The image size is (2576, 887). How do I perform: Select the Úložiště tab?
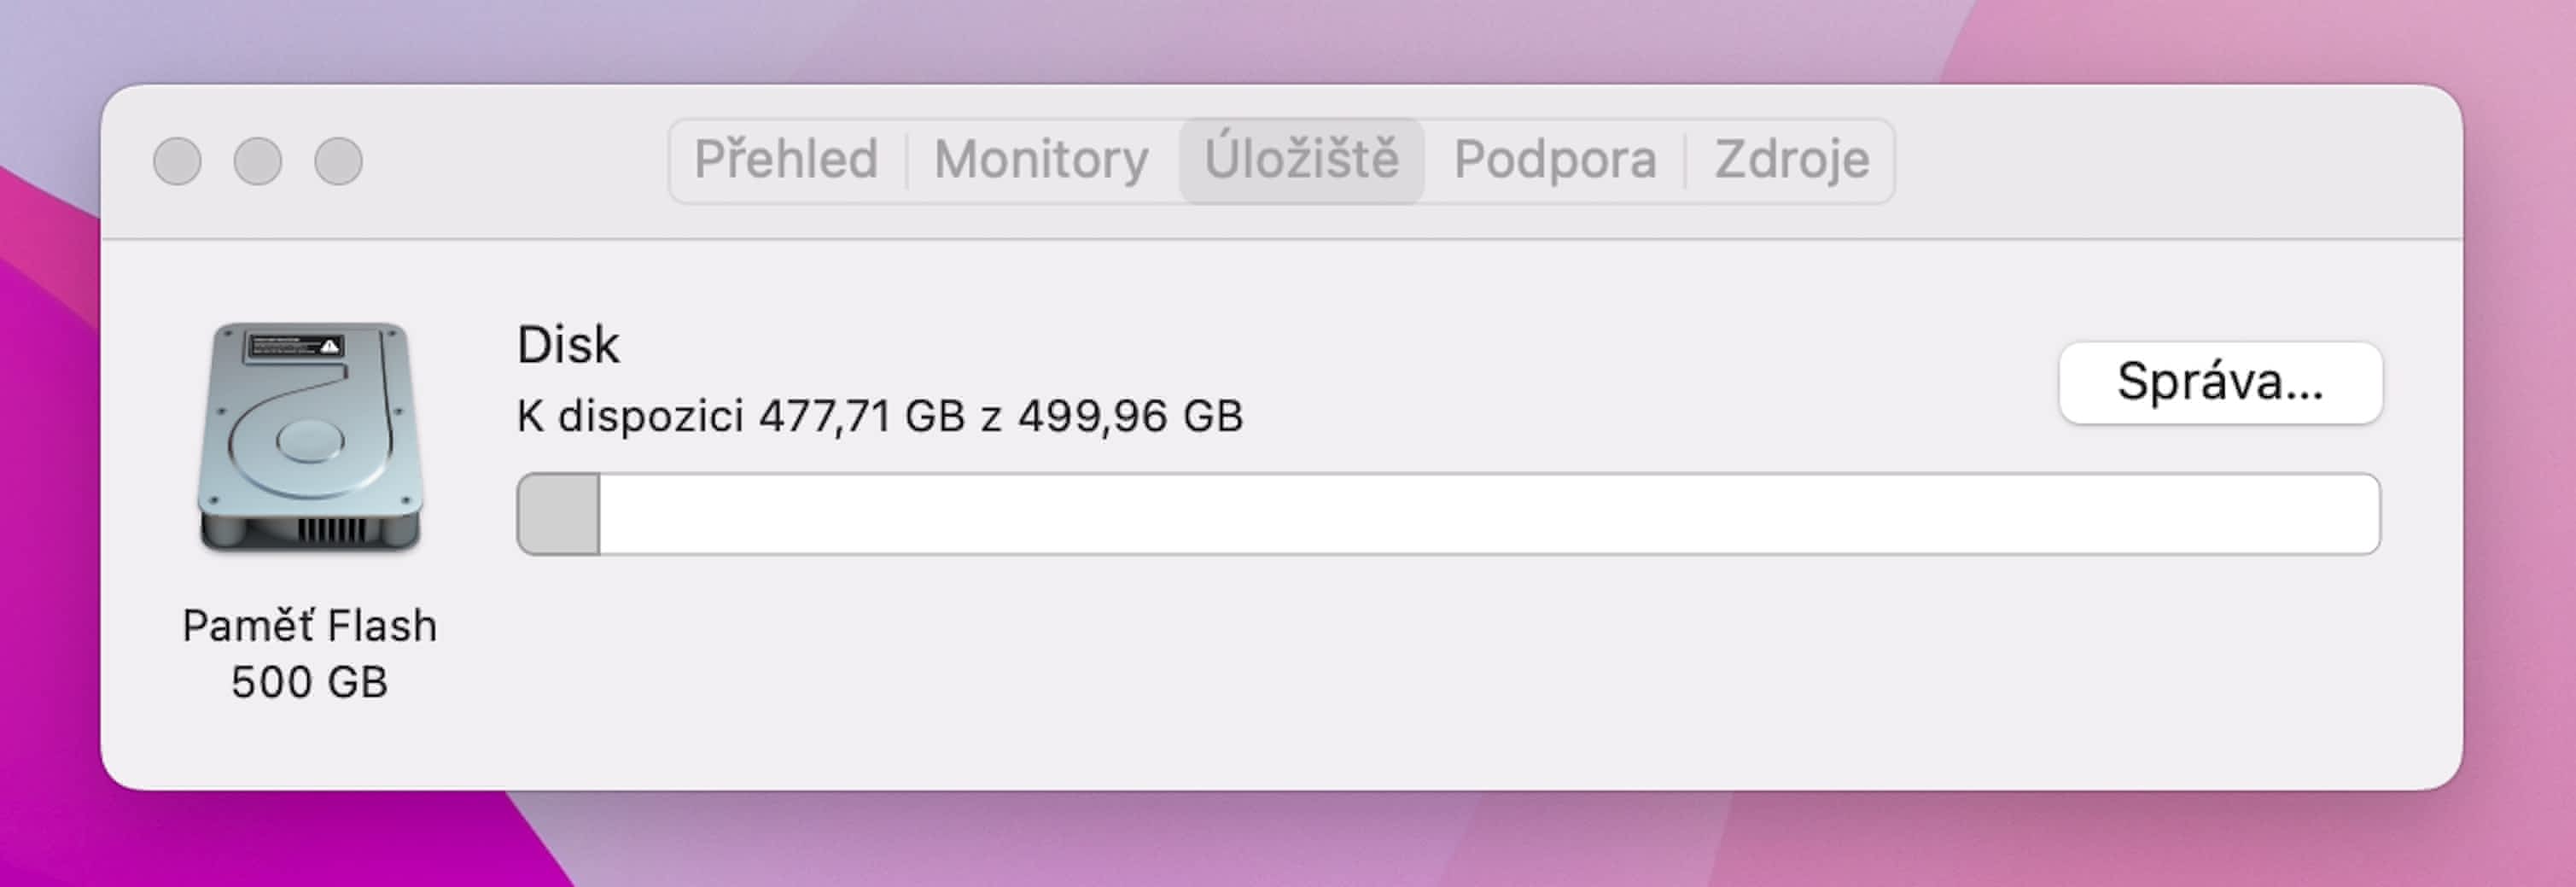(1301, 160)
